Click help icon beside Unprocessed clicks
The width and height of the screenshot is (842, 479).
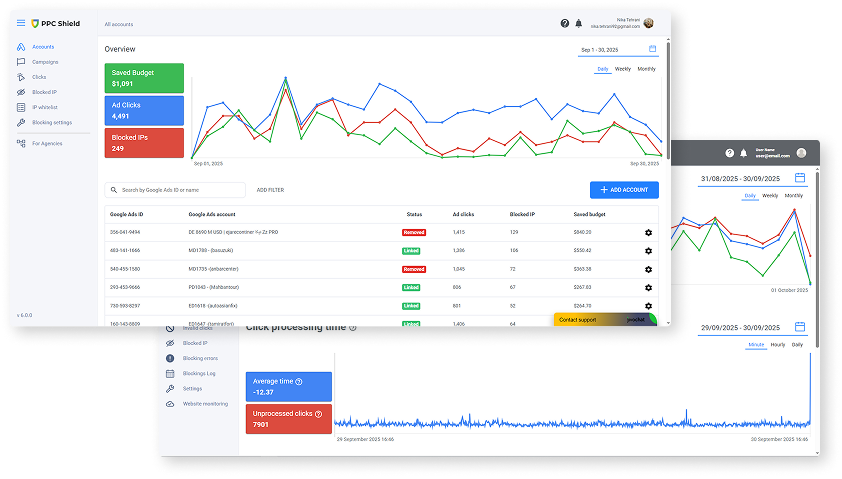[318, 413]
